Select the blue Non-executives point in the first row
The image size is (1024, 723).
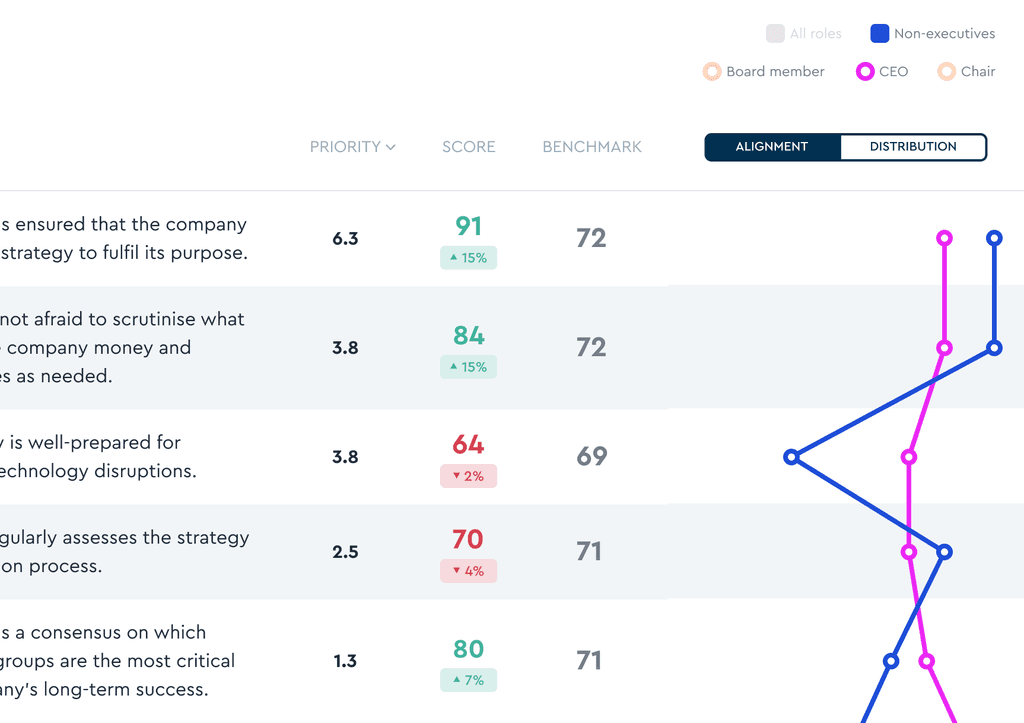(x=994, y=238)
